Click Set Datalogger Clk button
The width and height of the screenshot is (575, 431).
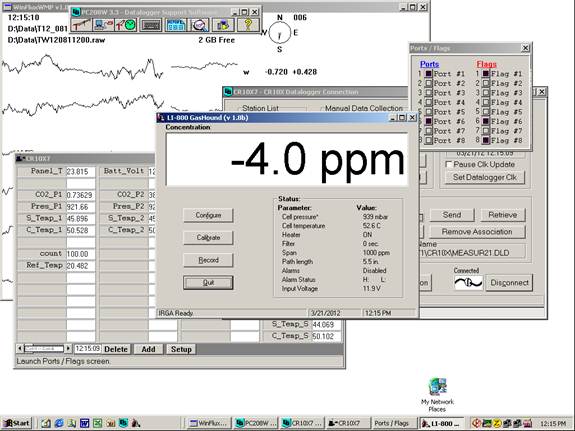coord(485,177)
